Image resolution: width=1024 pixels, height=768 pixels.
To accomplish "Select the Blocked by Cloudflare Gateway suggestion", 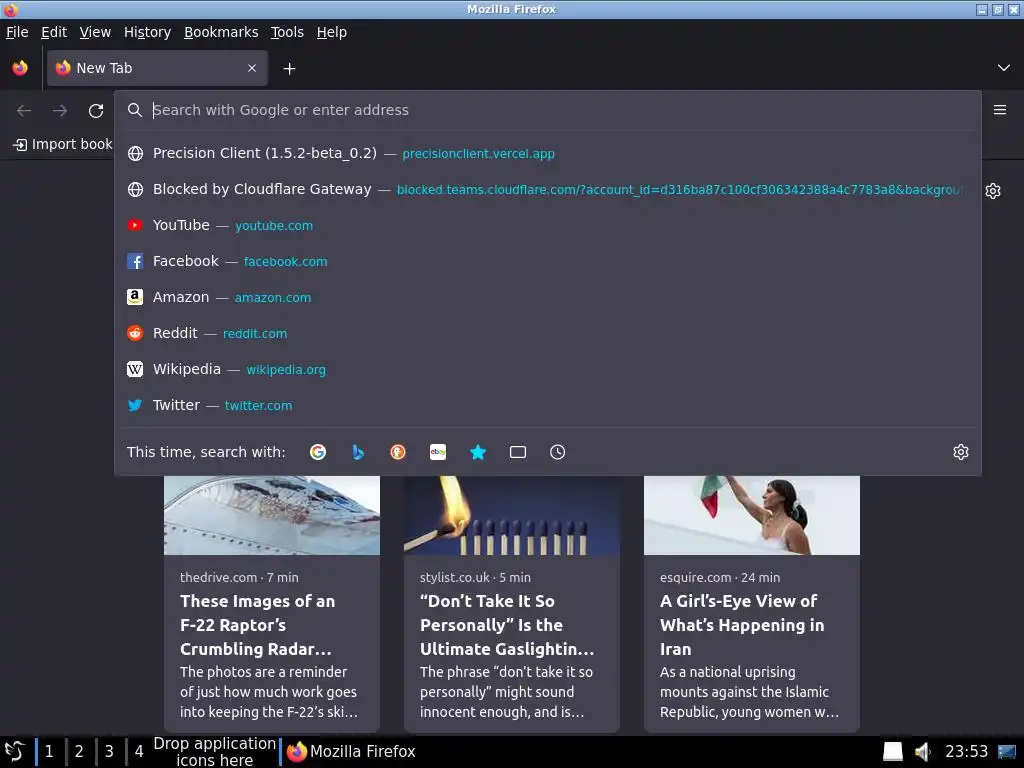I will [547, 189].
